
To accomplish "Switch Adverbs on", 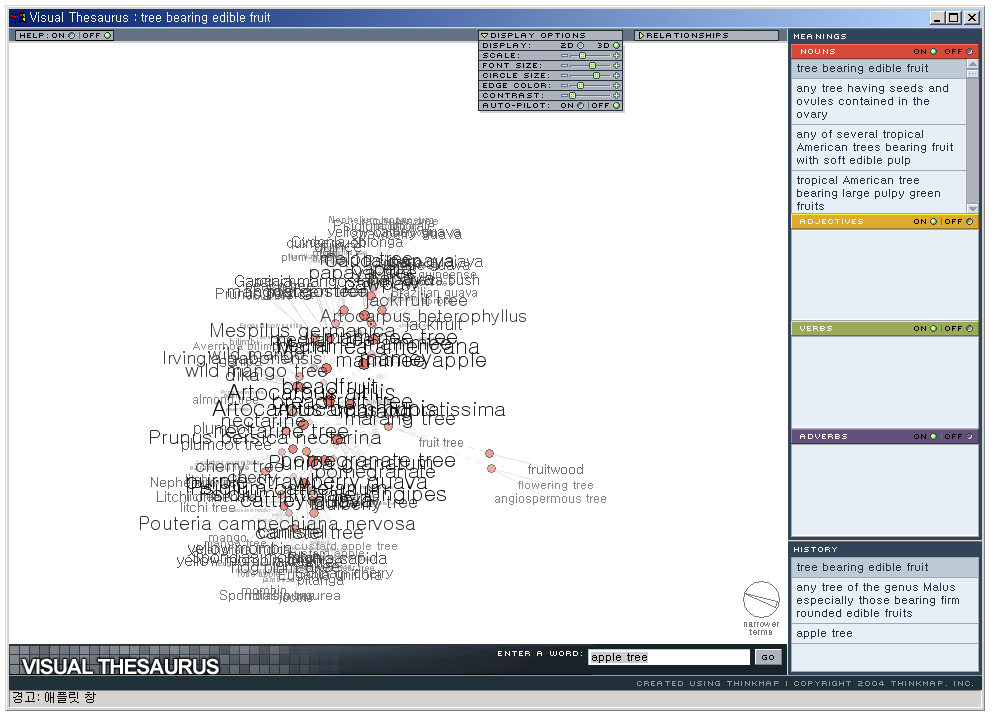I will 933,437.
